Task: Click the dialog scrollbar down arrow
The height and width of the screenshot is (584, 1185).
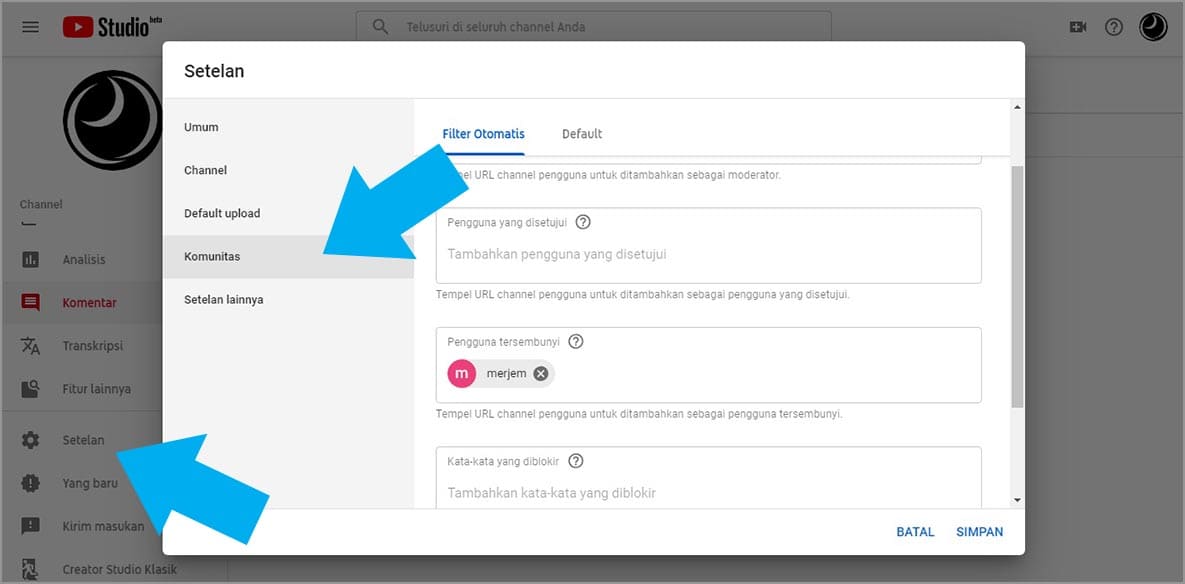Action: [1017, 499]
